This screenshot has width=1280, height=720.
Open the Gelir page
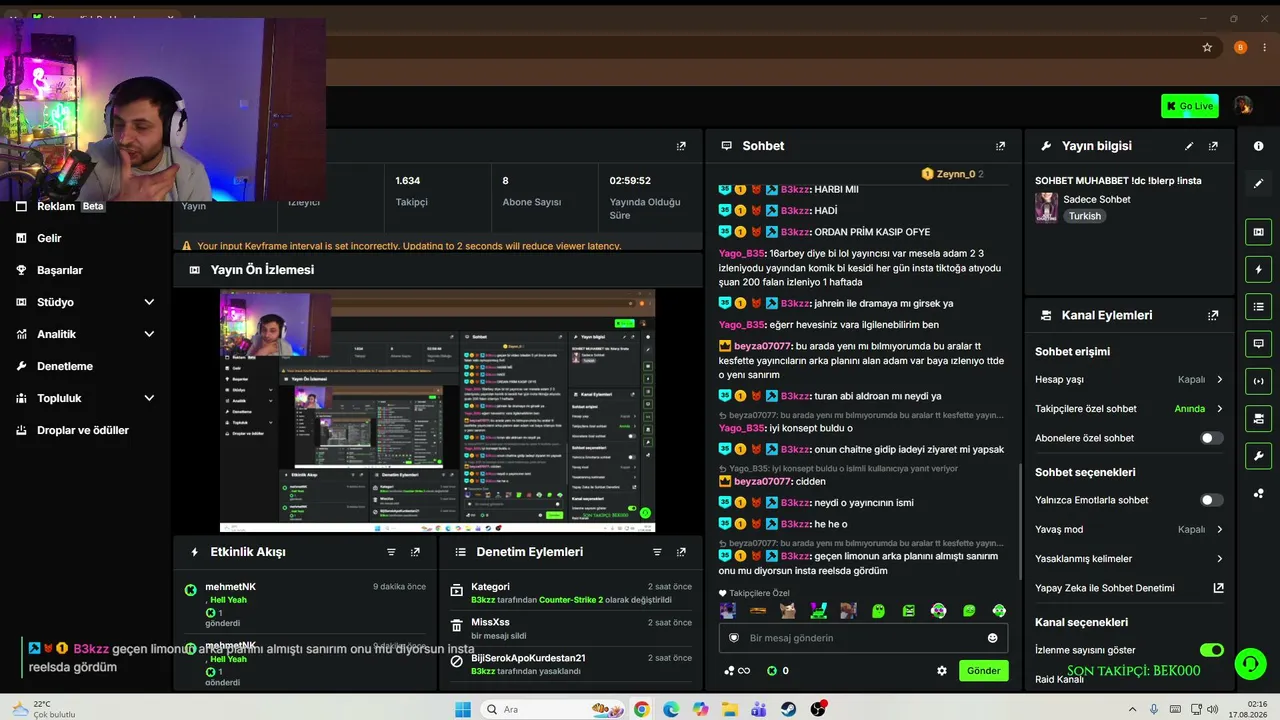50,238
